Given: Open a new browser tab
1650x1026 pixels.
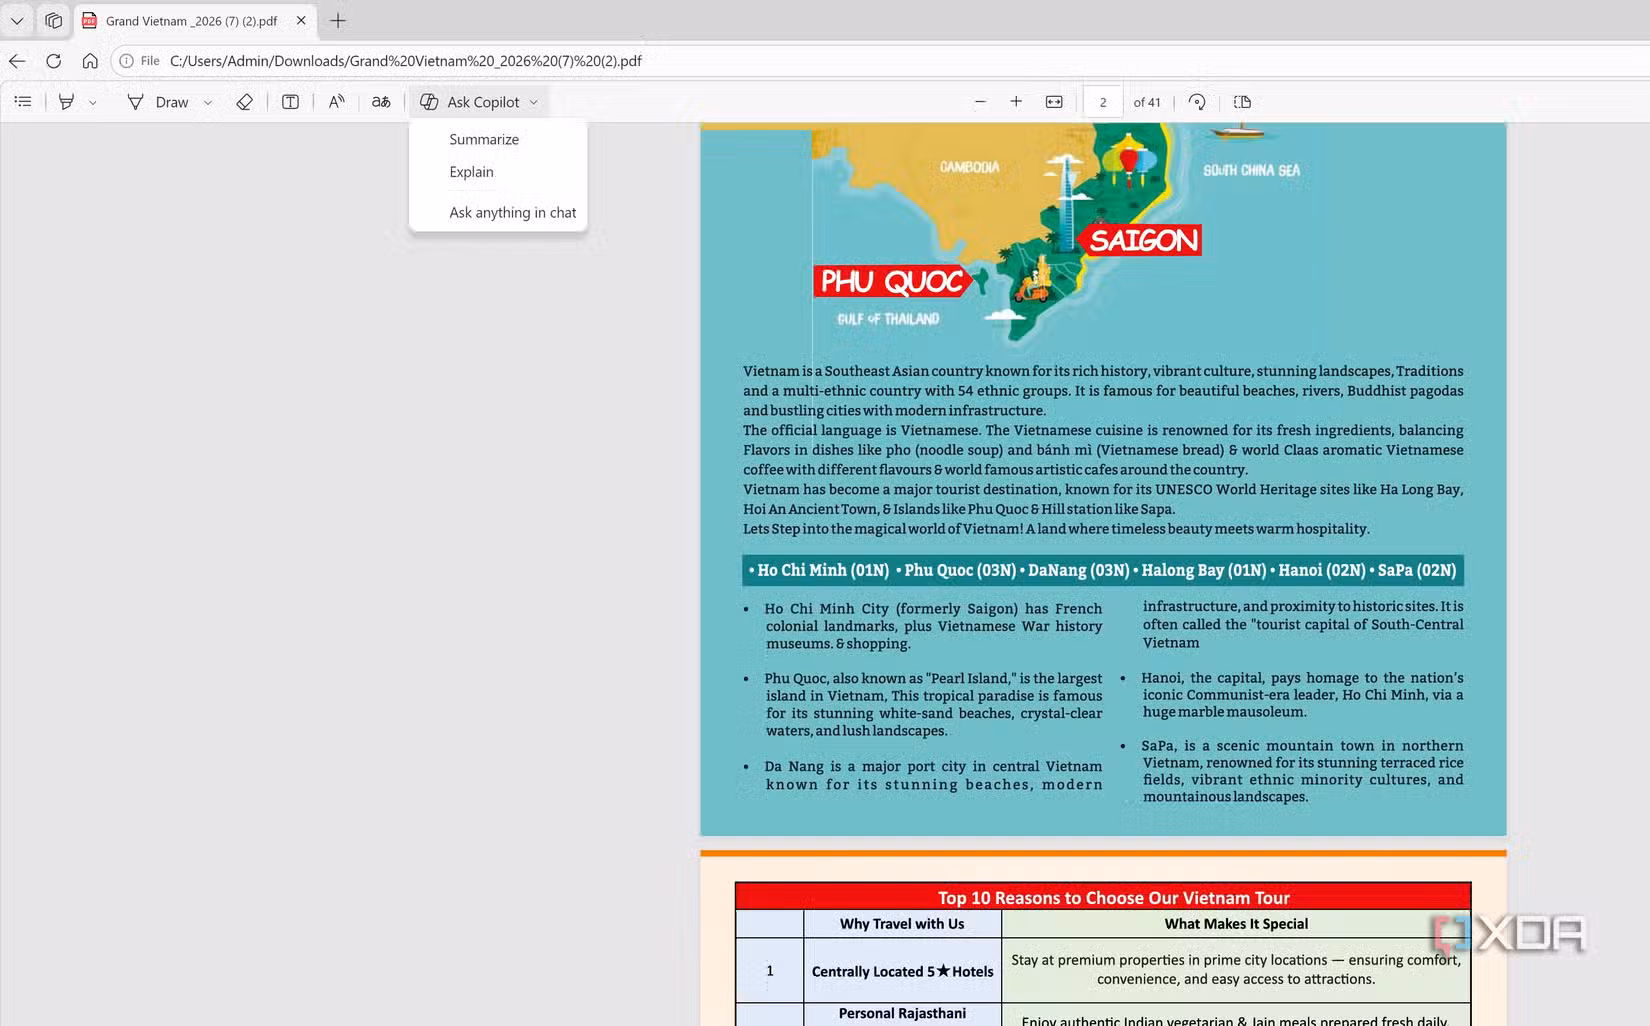Looking at the screenshot, I should 338,20.
